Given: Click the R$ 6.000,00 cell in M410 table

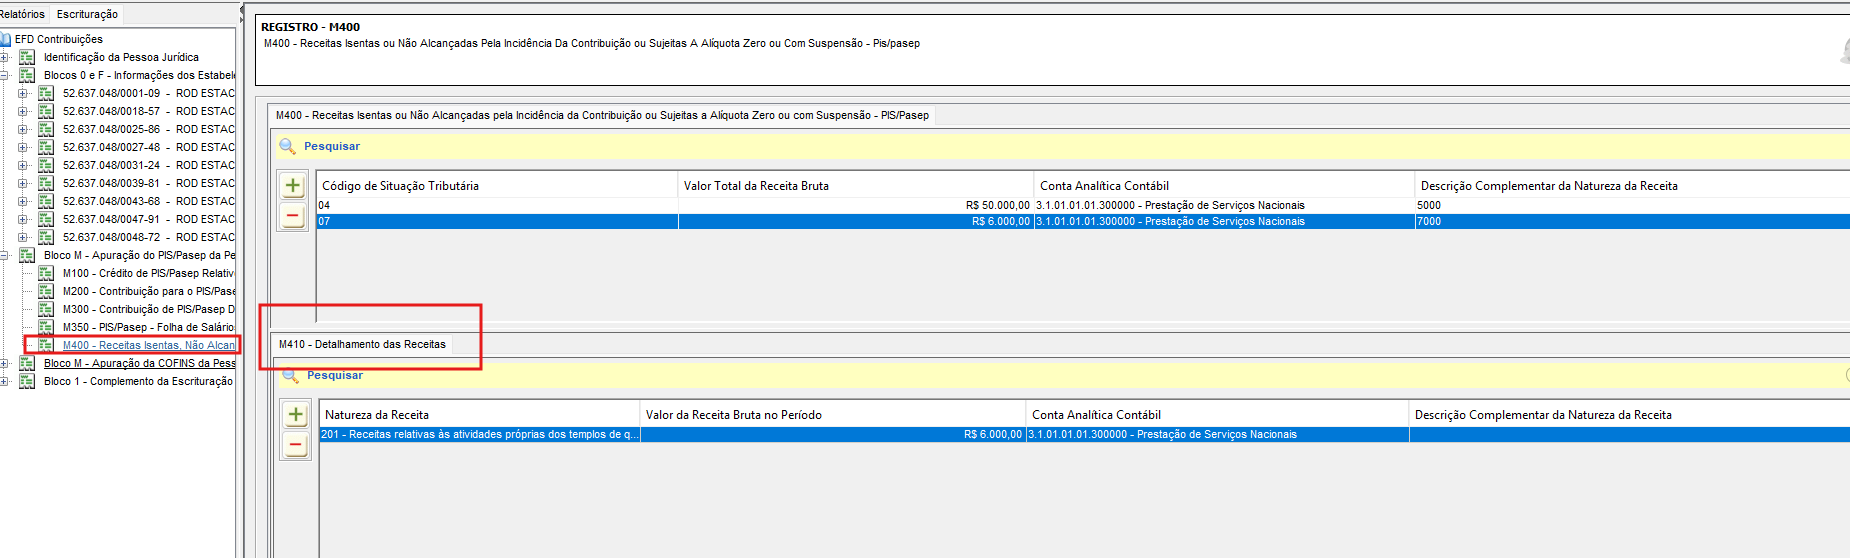Looking at the screenshot, I should (x=833, y=434).
